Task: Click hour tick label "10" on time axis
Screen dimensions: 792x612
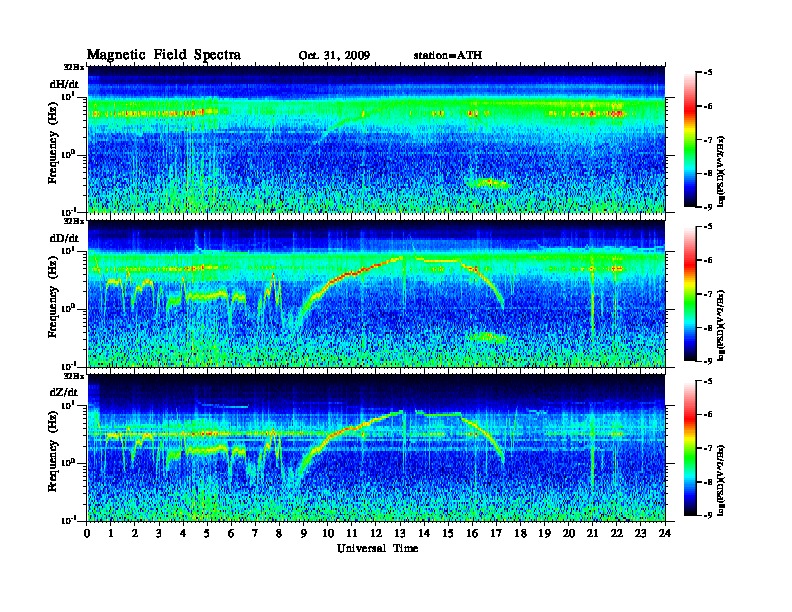Action: [327, 534]
